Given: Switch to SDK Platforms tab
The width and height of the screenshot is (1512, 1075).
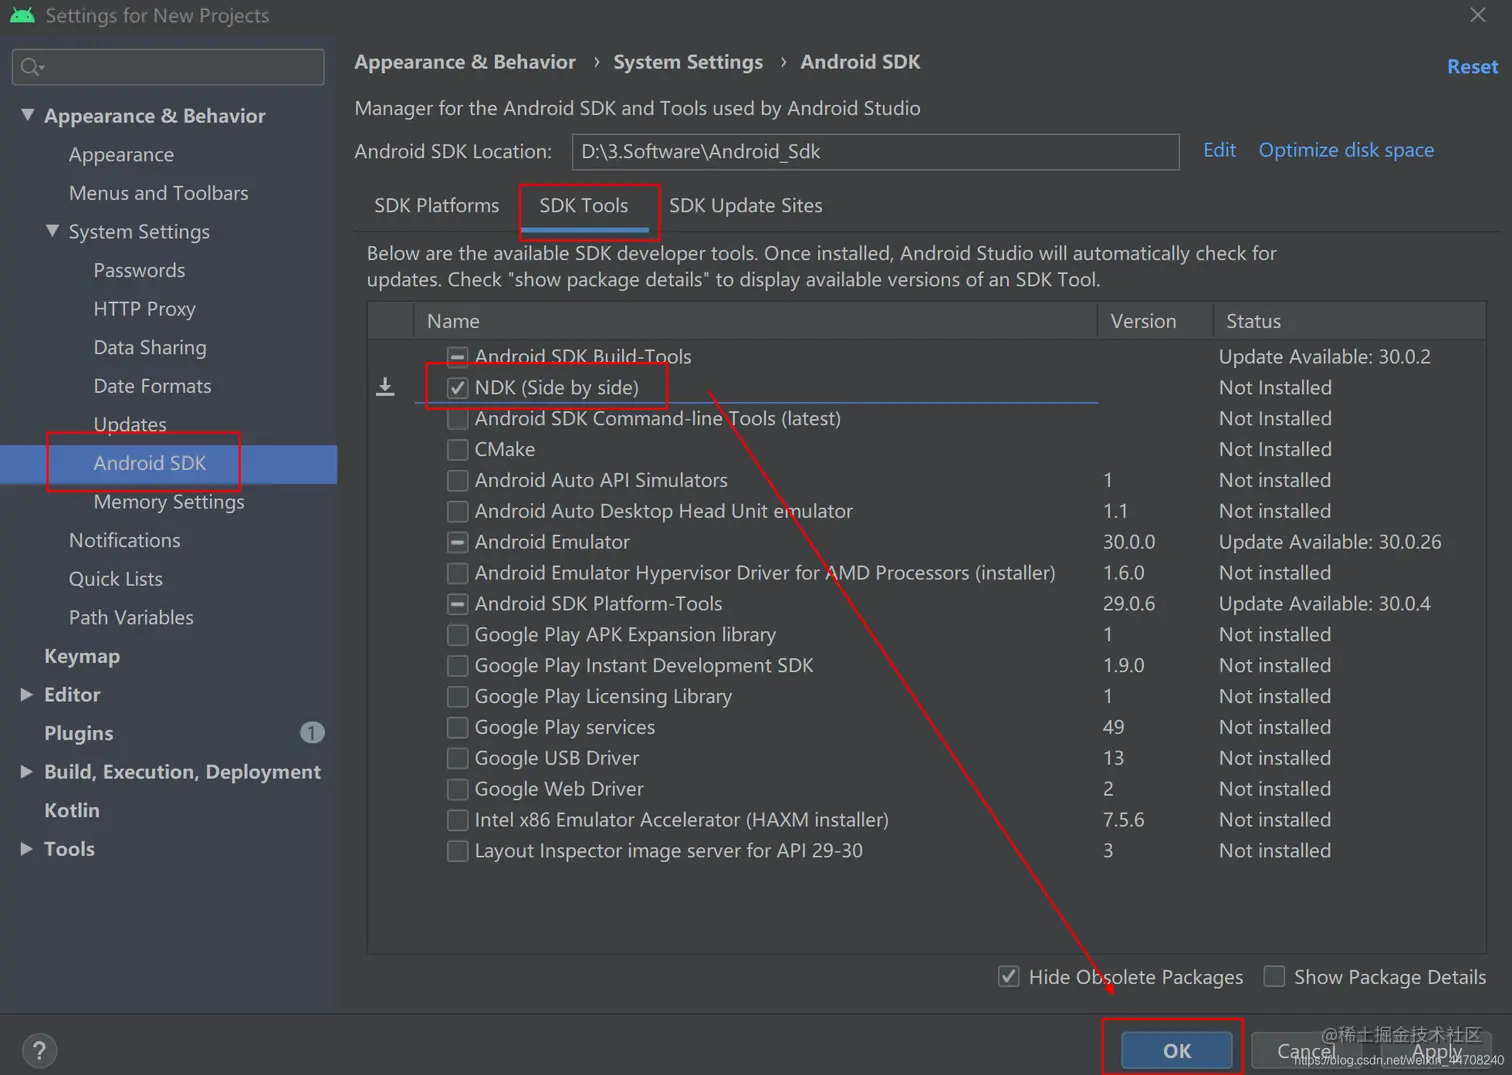Looking at the screenshot, I should point(436,206).
